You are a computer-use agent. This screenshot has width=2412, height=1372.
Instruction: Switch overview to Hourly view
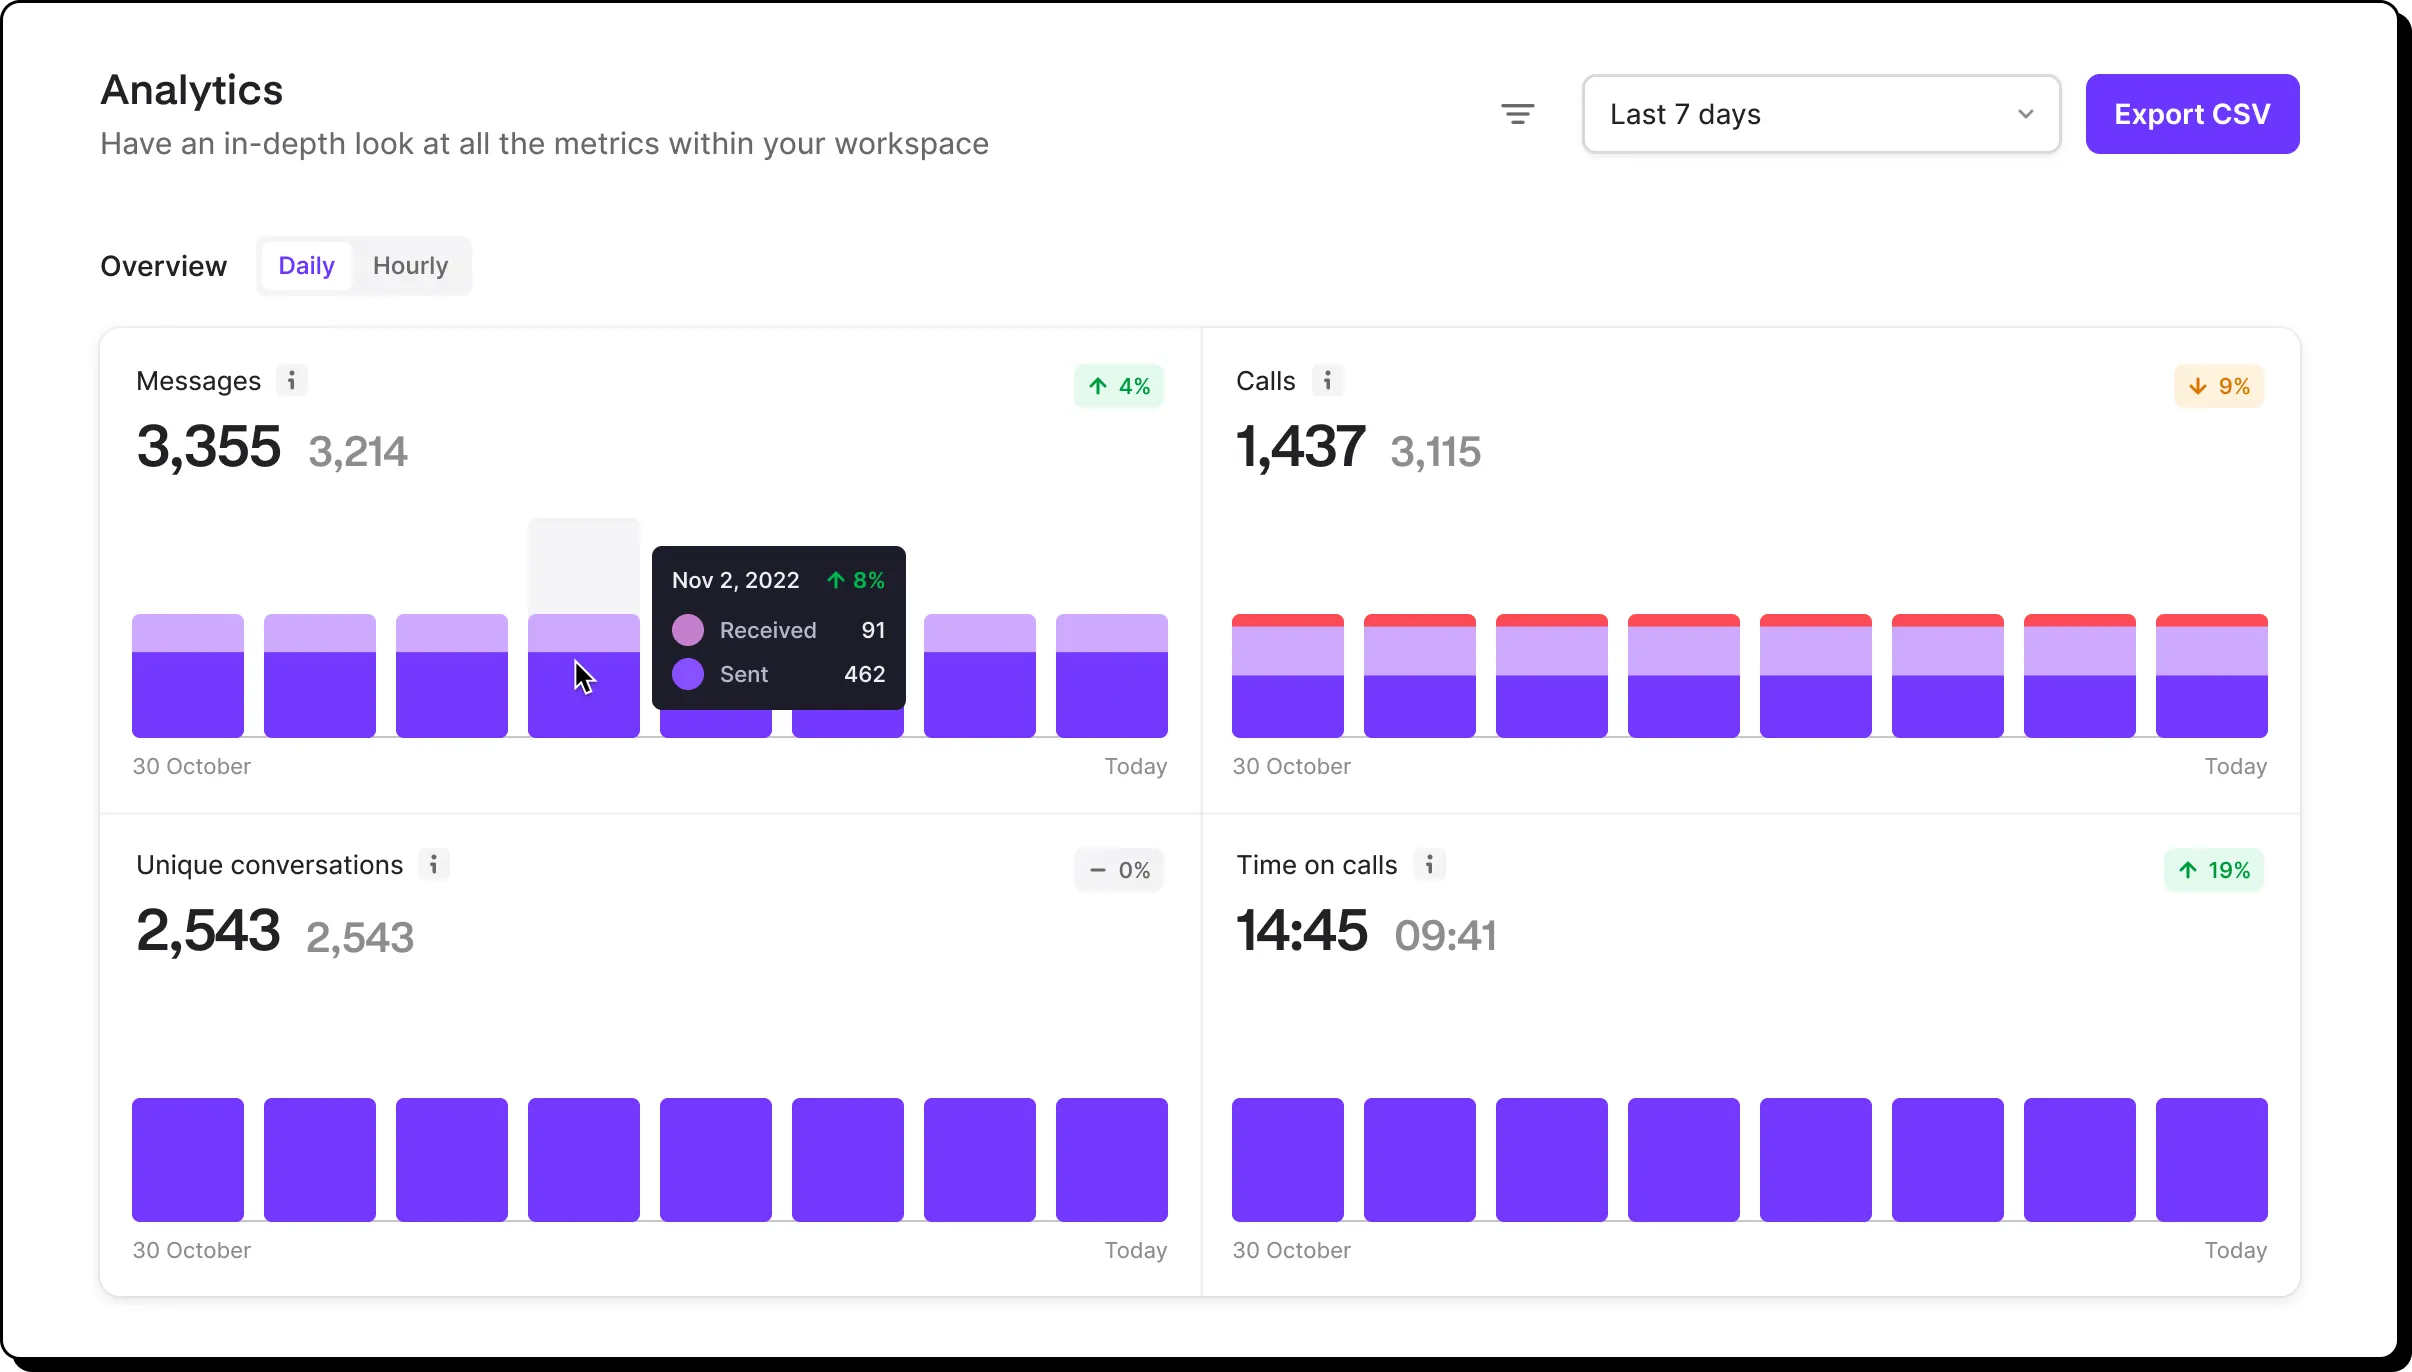click(x=410, y=266)
